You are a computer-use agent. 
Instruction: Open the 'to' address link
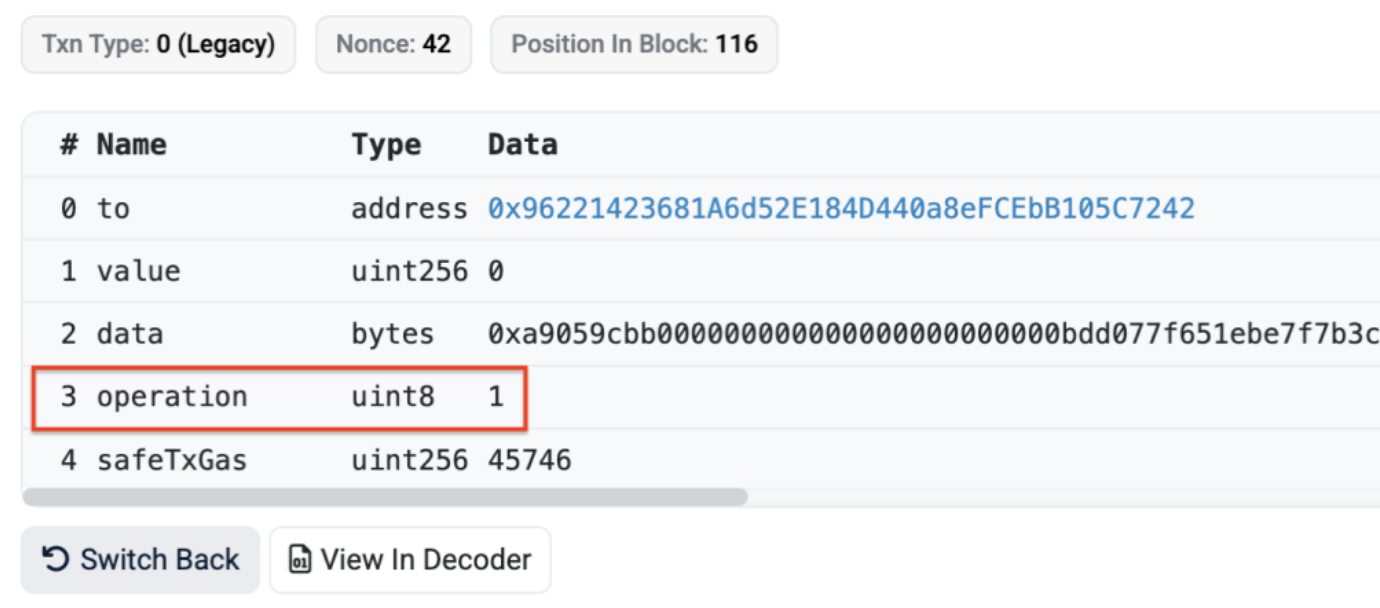[x=841, y=209]
